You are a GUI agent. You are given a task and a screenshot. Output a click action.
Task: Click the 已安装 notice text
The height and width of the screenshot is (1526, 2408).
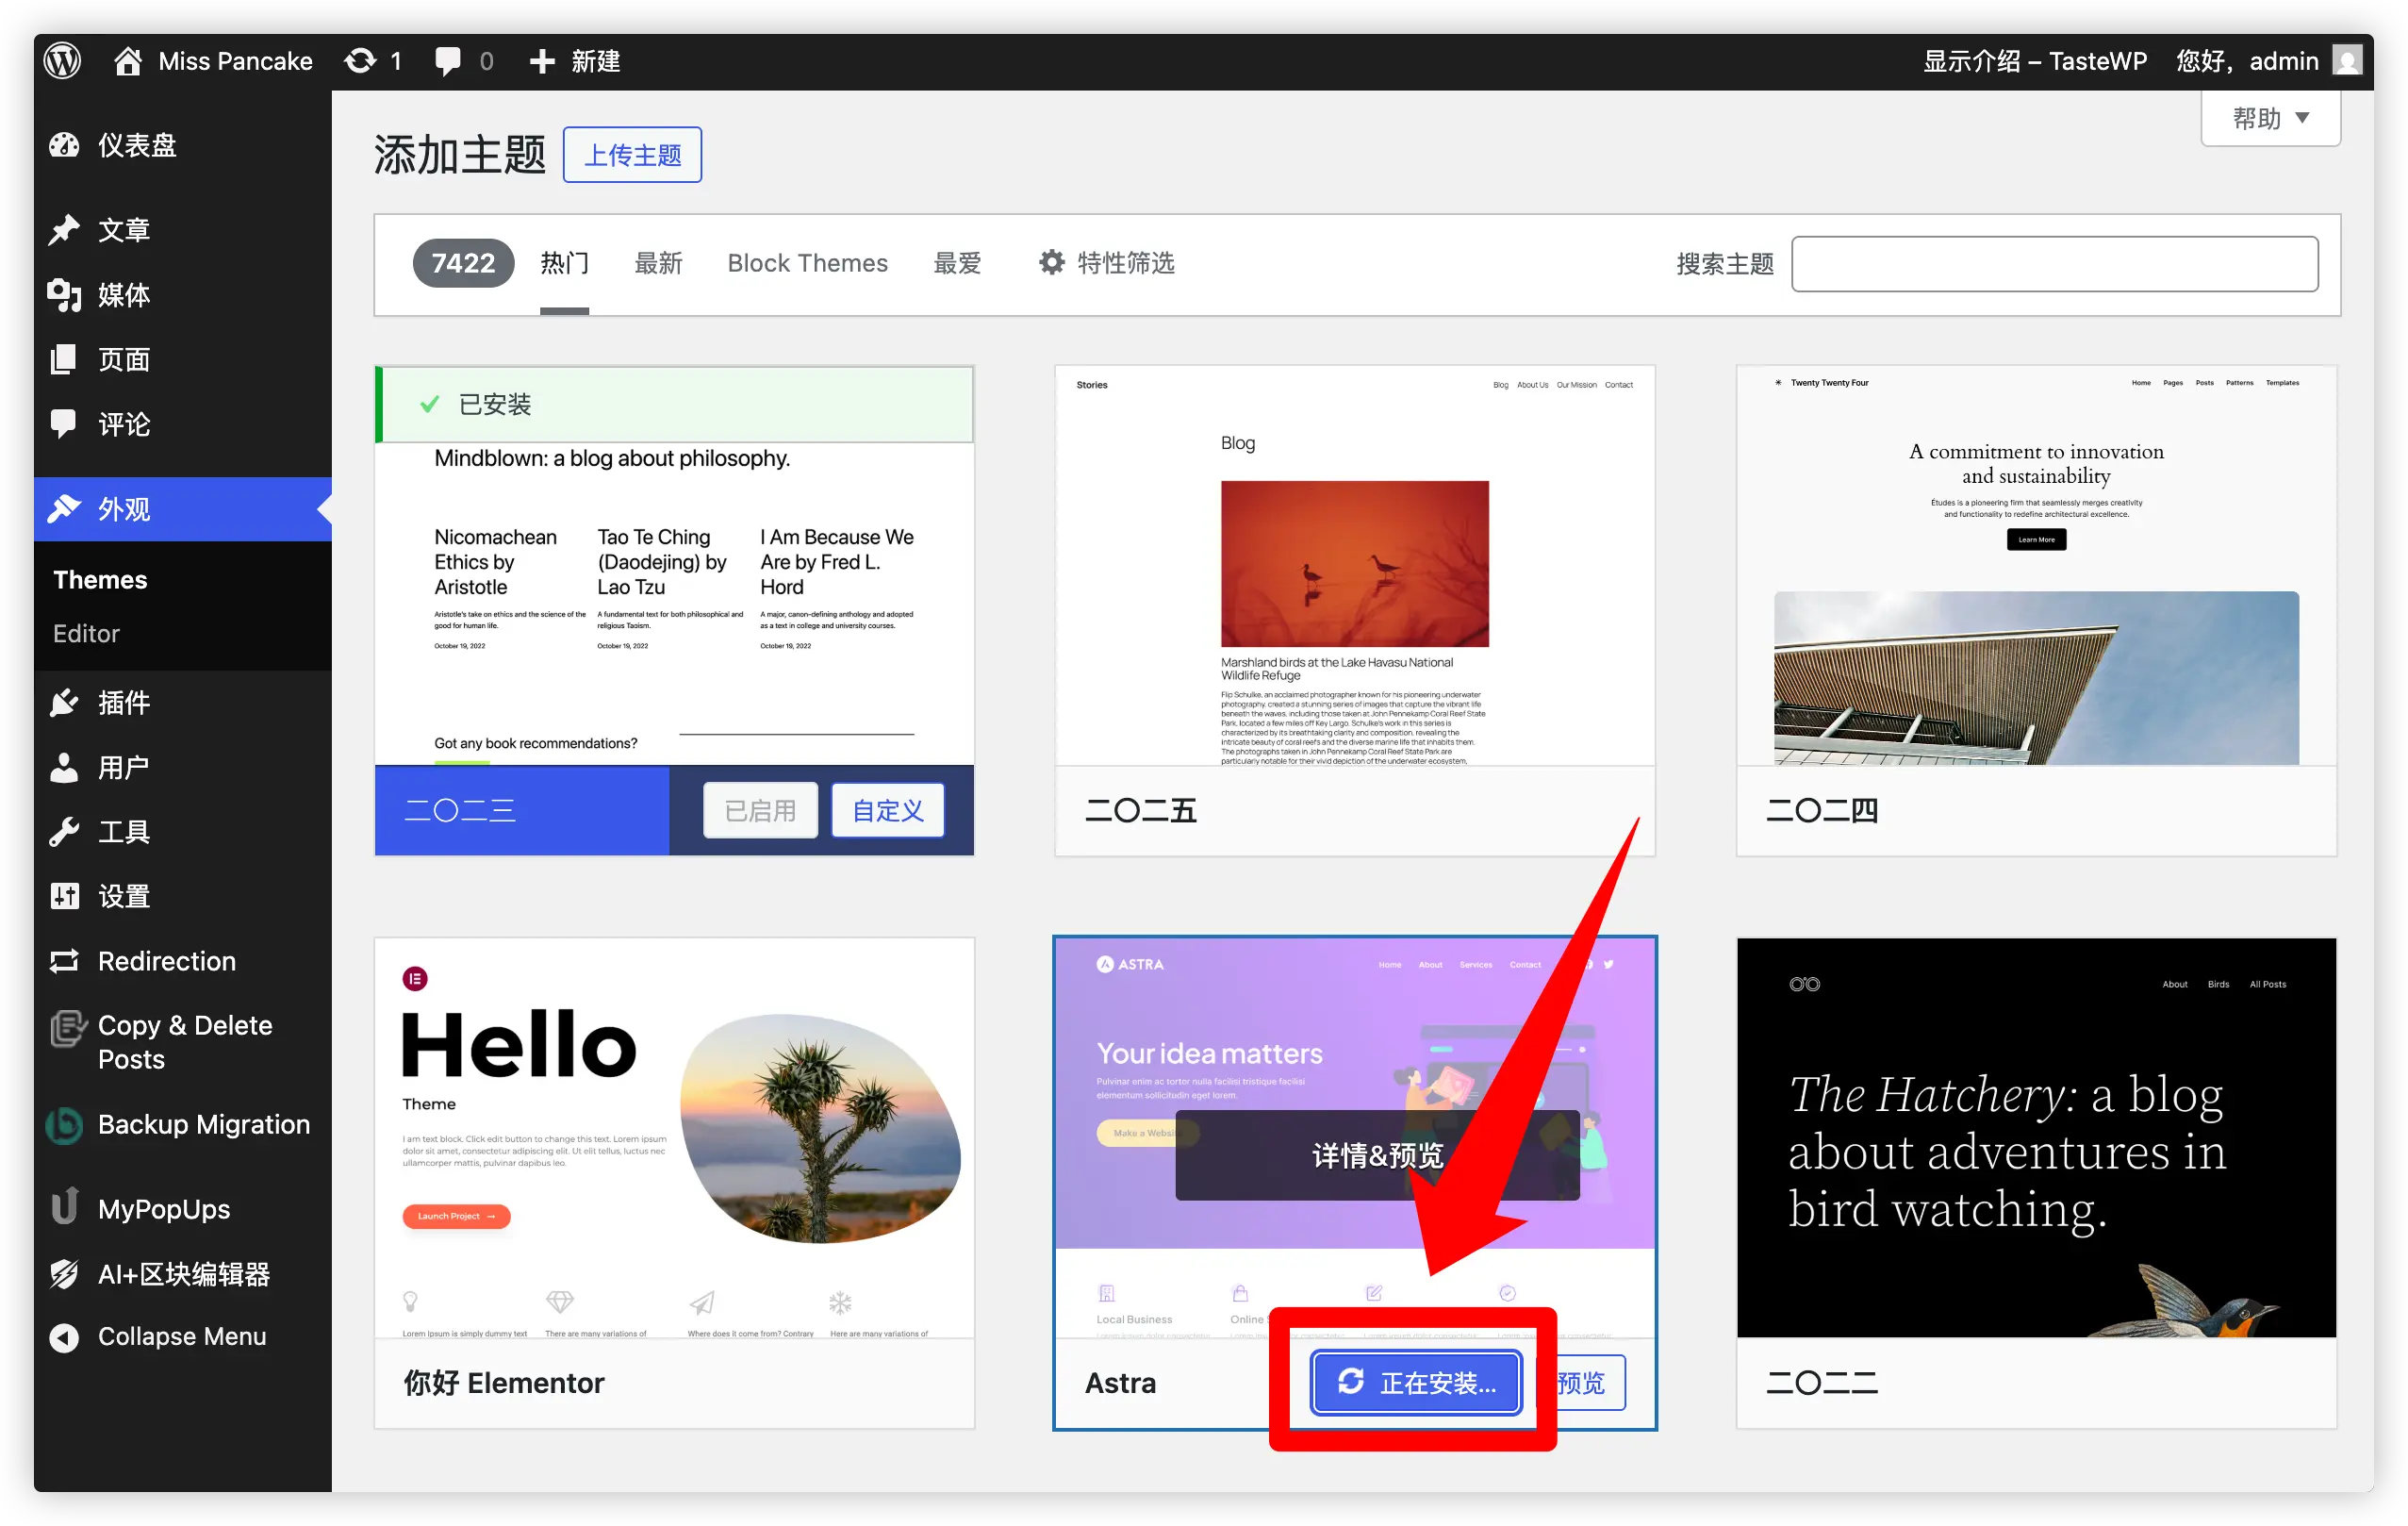pyautogui.click(x=494, y=404)
